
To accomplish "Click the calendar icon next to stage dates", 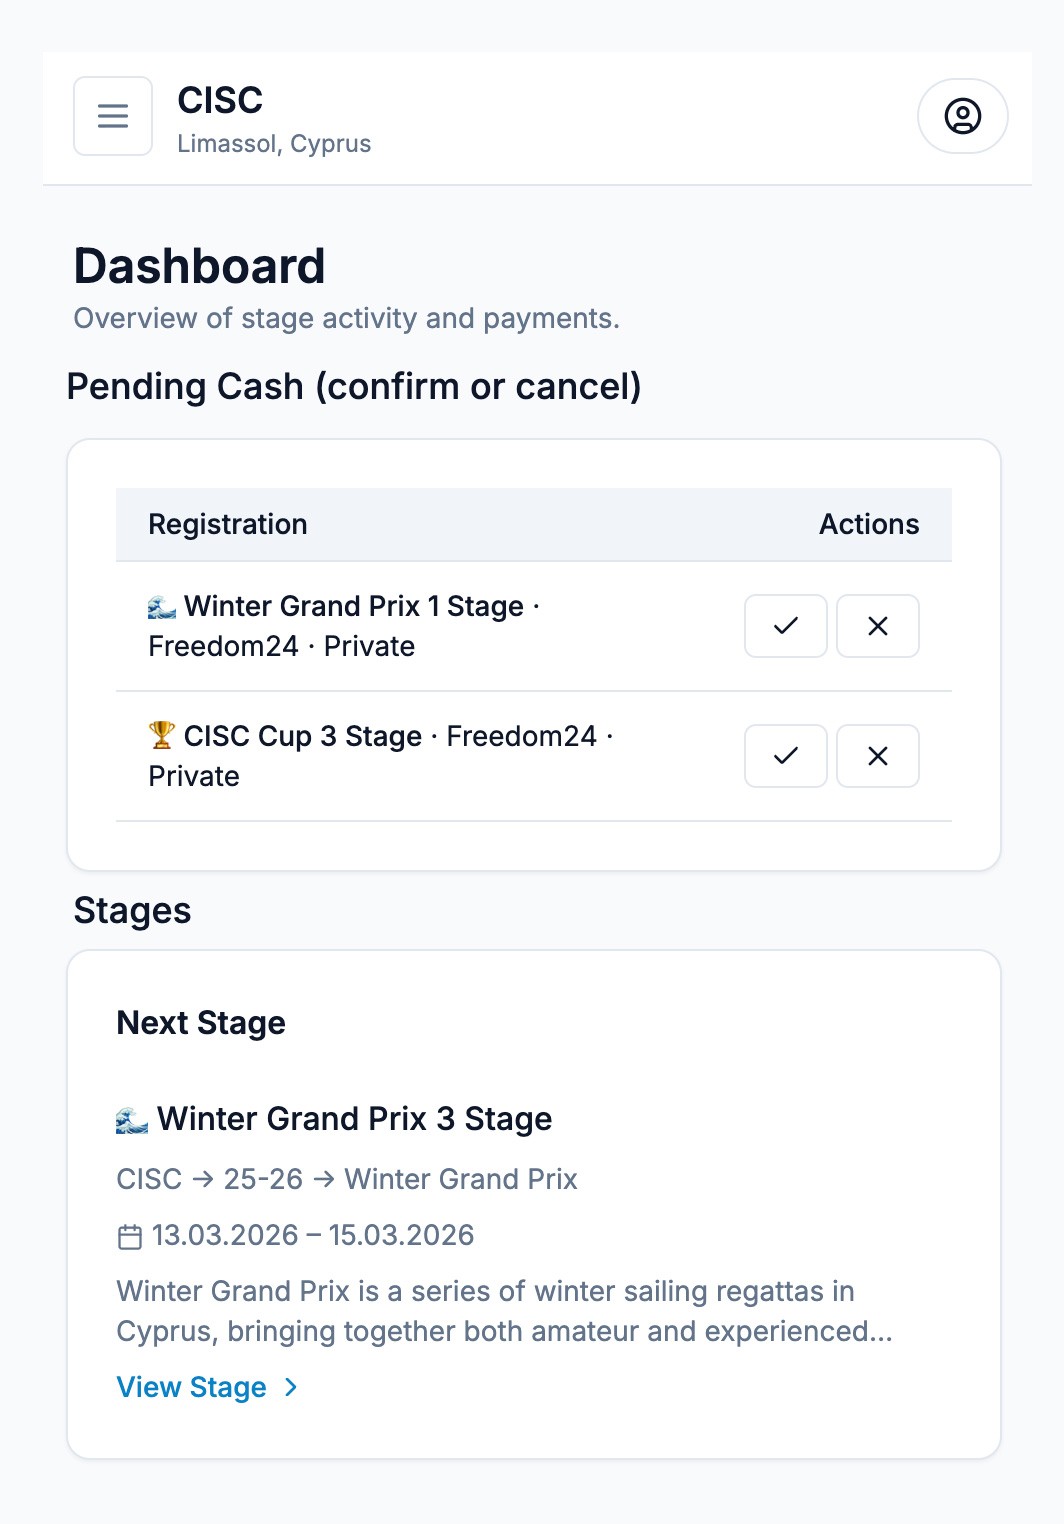I will click(128, 1235).
